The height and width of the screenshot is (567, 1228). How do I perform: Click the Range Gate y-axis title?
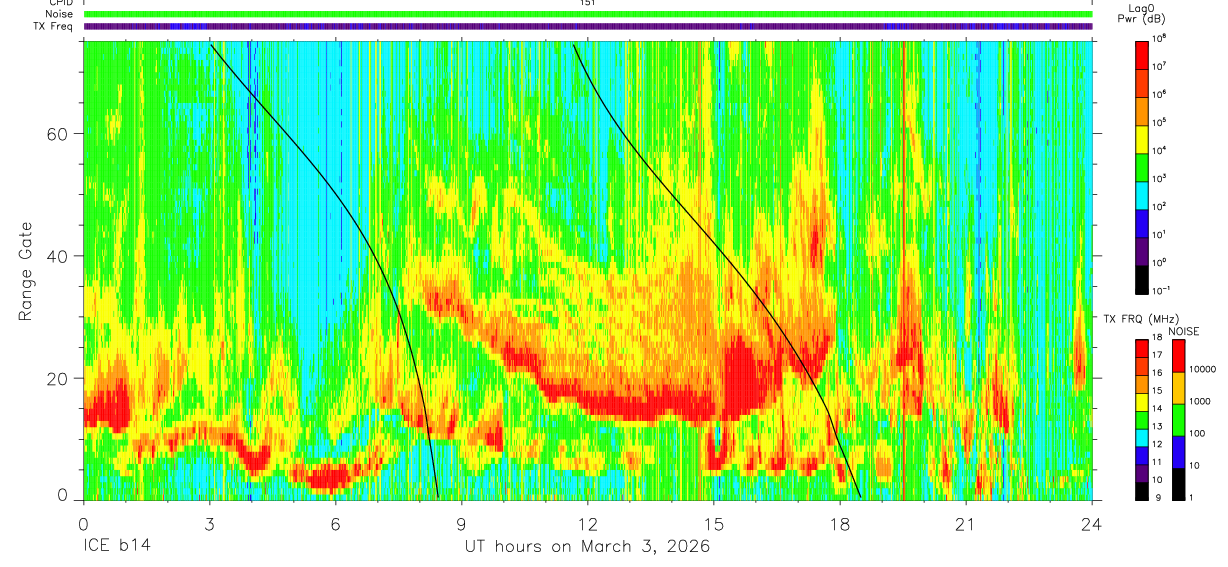[x=26, y=271]
